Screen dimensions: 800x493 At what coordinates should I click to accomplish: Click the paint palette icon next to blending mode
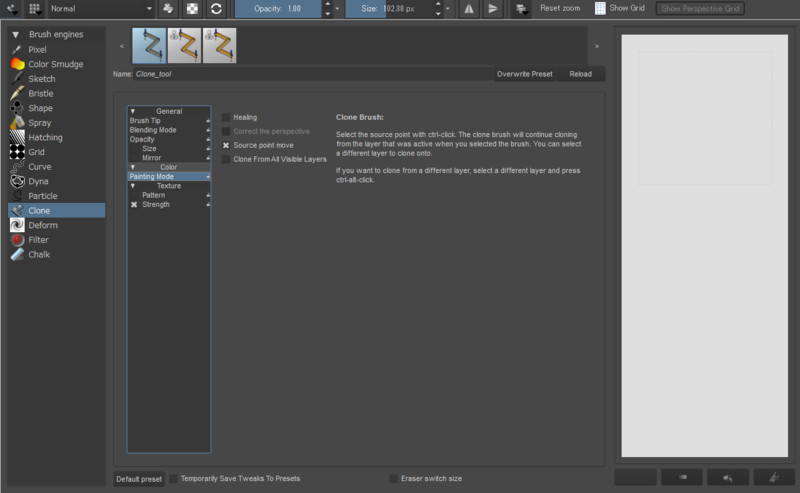pos(168,9)
